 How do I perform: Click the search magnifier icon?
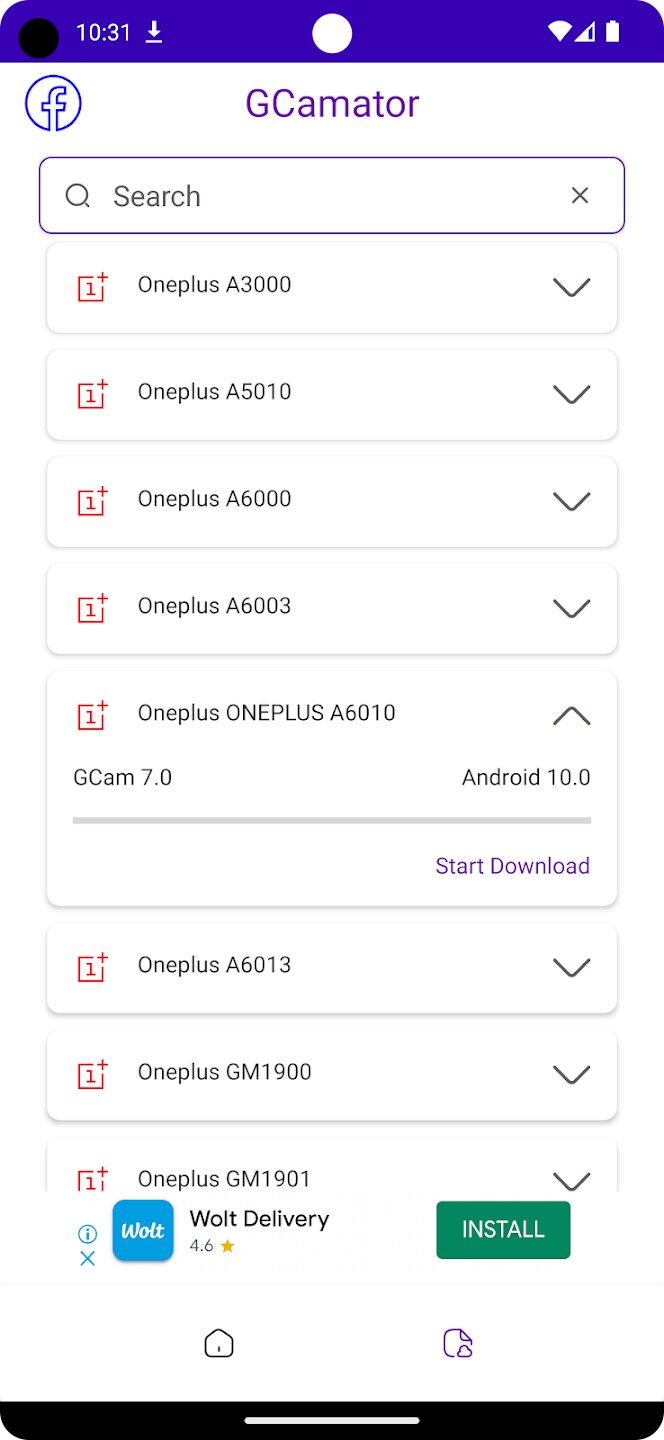pos(78,196)
